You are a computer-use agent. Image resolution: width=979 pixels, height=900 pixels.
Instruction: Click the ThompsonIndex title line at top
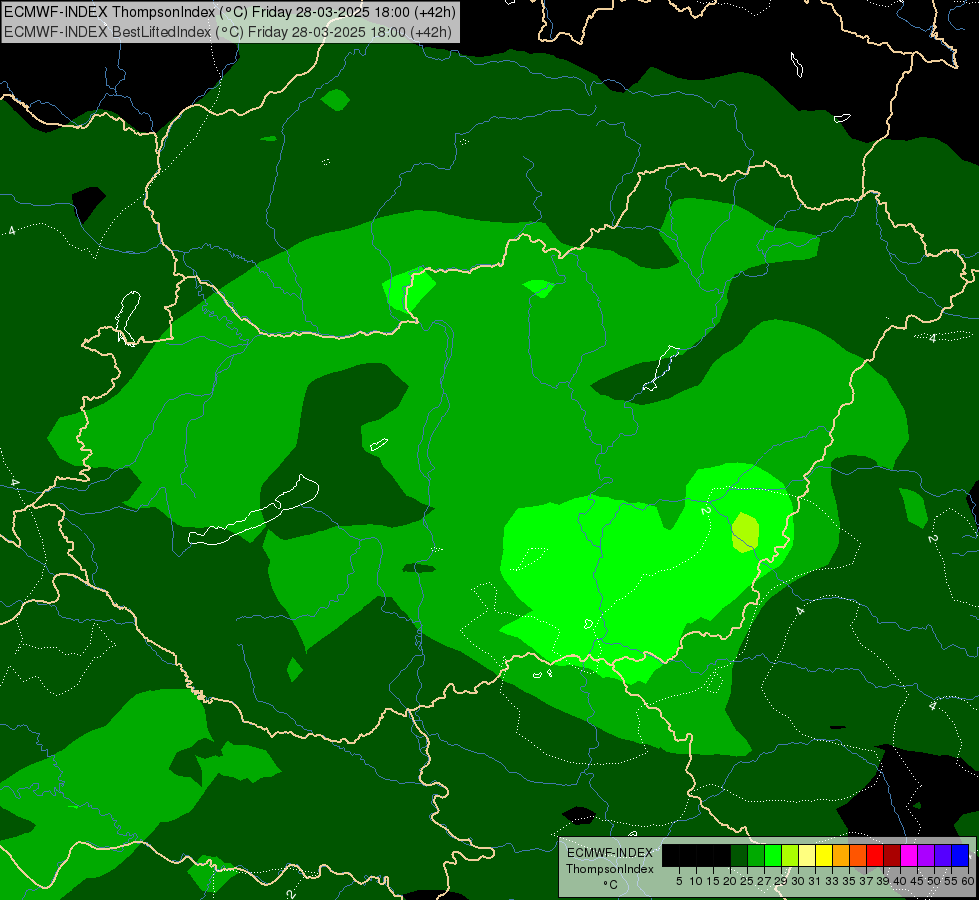(230, 11)
